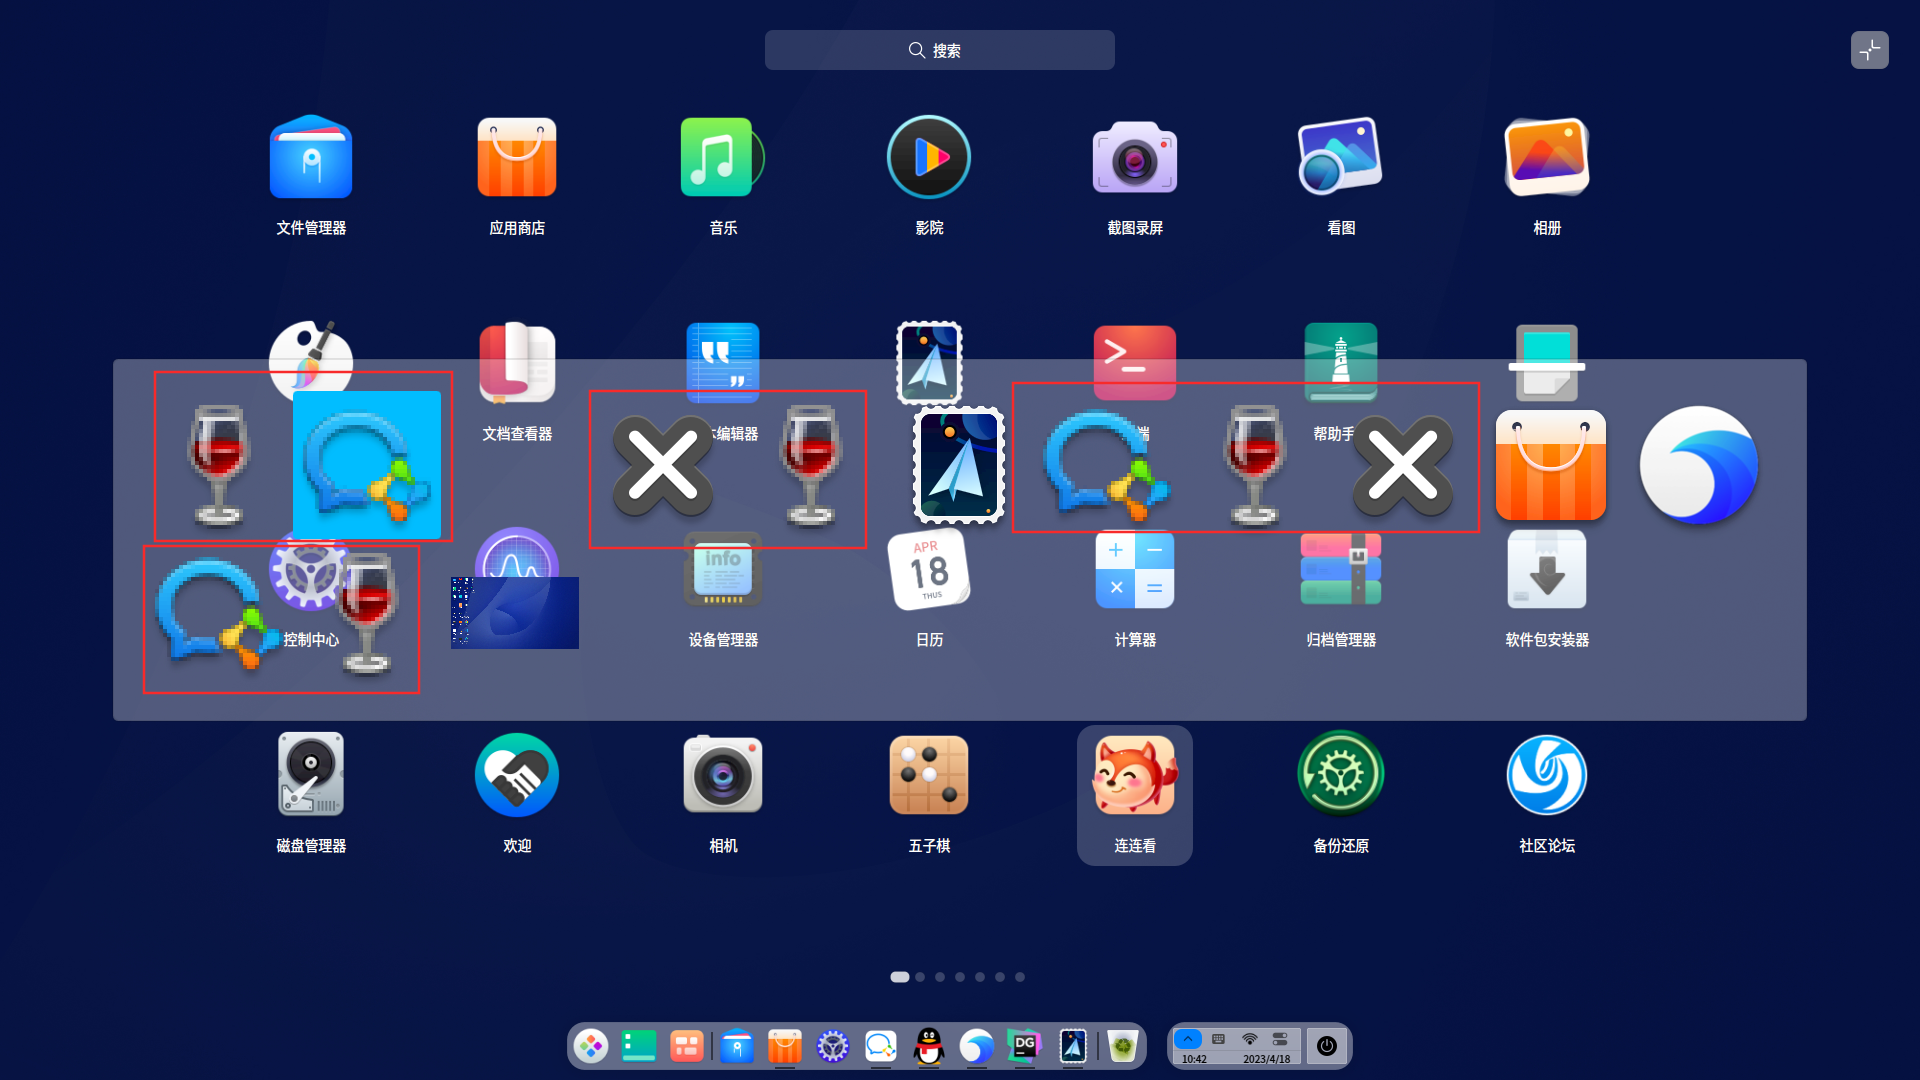1920x1080 pixels.
Task: Open the 音乐 music app
Action: [x=722, y=158]
